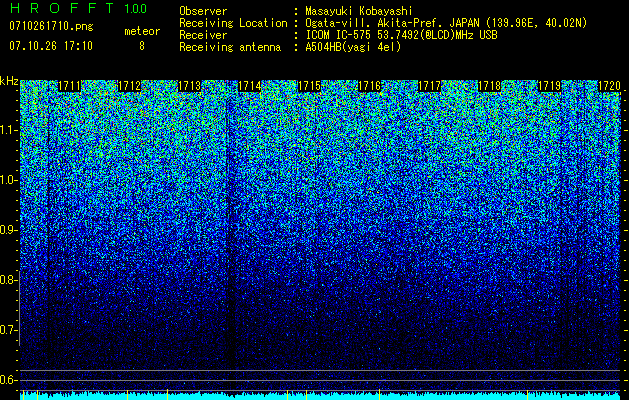The height and width of the screenshot is (400, 629).
Task: Click the kHz axis unit label
Action: click(x=9, y=81)
